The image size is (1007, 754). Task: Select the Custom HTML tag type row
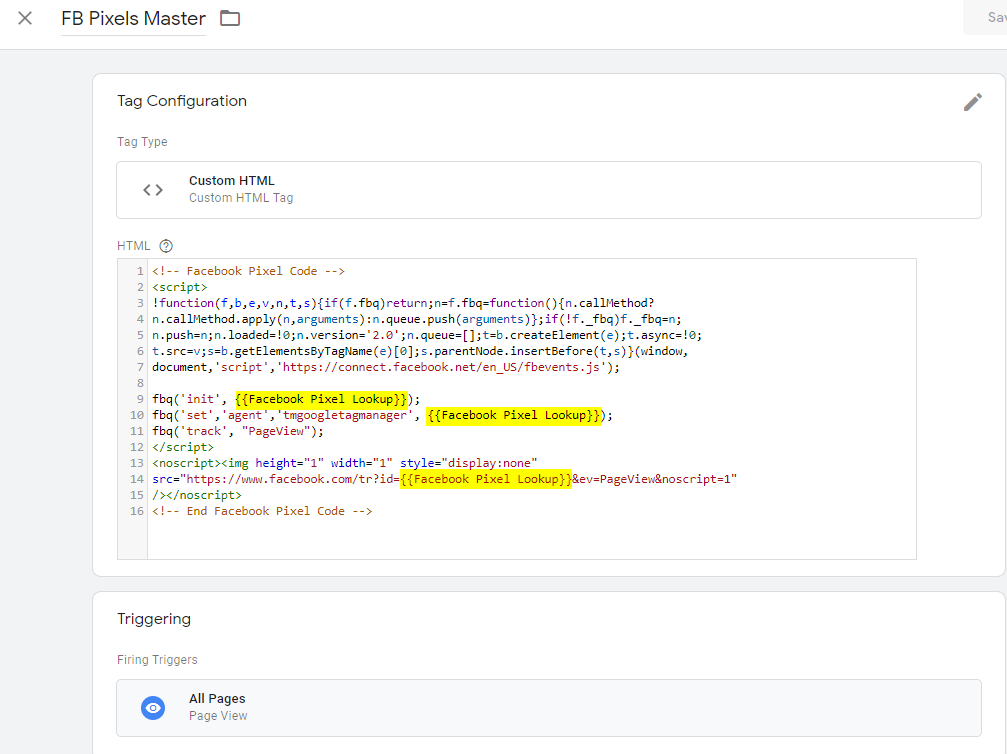tap(549, 190)
